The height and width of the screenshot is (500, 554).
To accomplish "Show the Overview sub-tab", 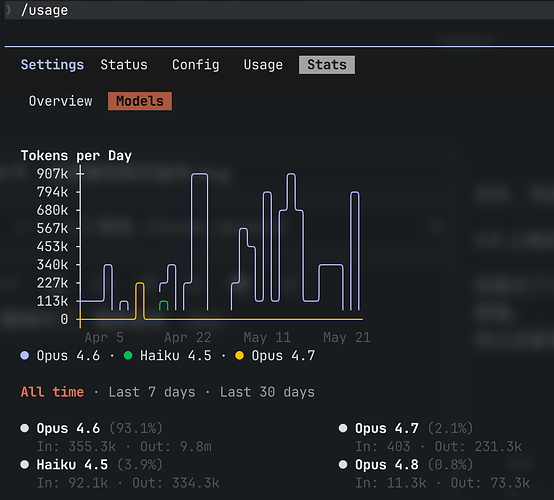I will [60, 101].
